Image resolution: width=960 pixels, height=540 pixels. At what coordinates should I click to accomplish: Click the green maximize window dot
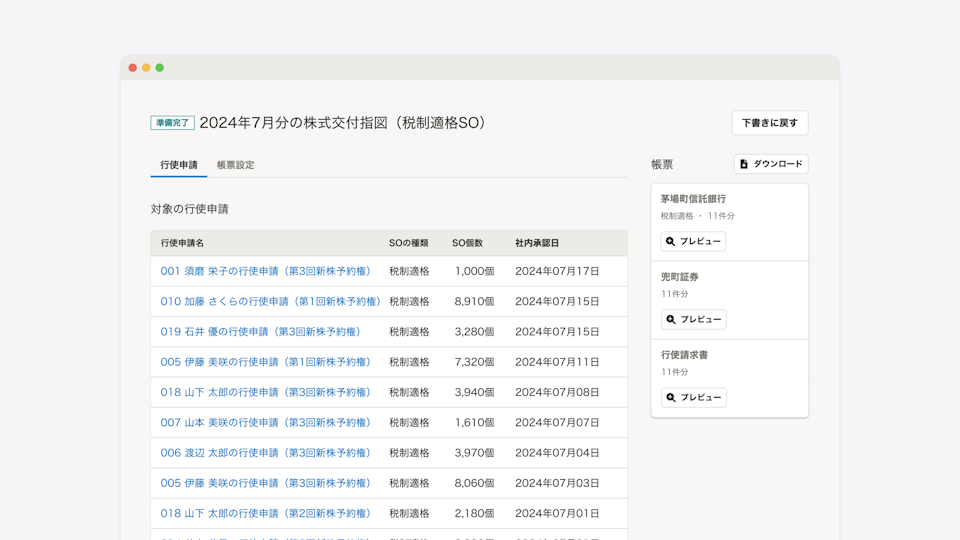[159, 68]
